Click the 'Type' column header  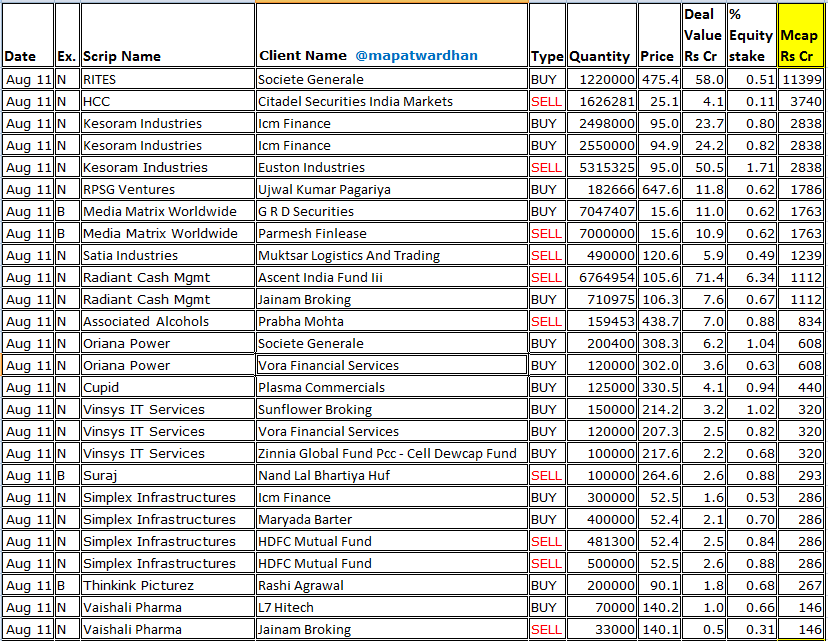(x=547, y=35)
